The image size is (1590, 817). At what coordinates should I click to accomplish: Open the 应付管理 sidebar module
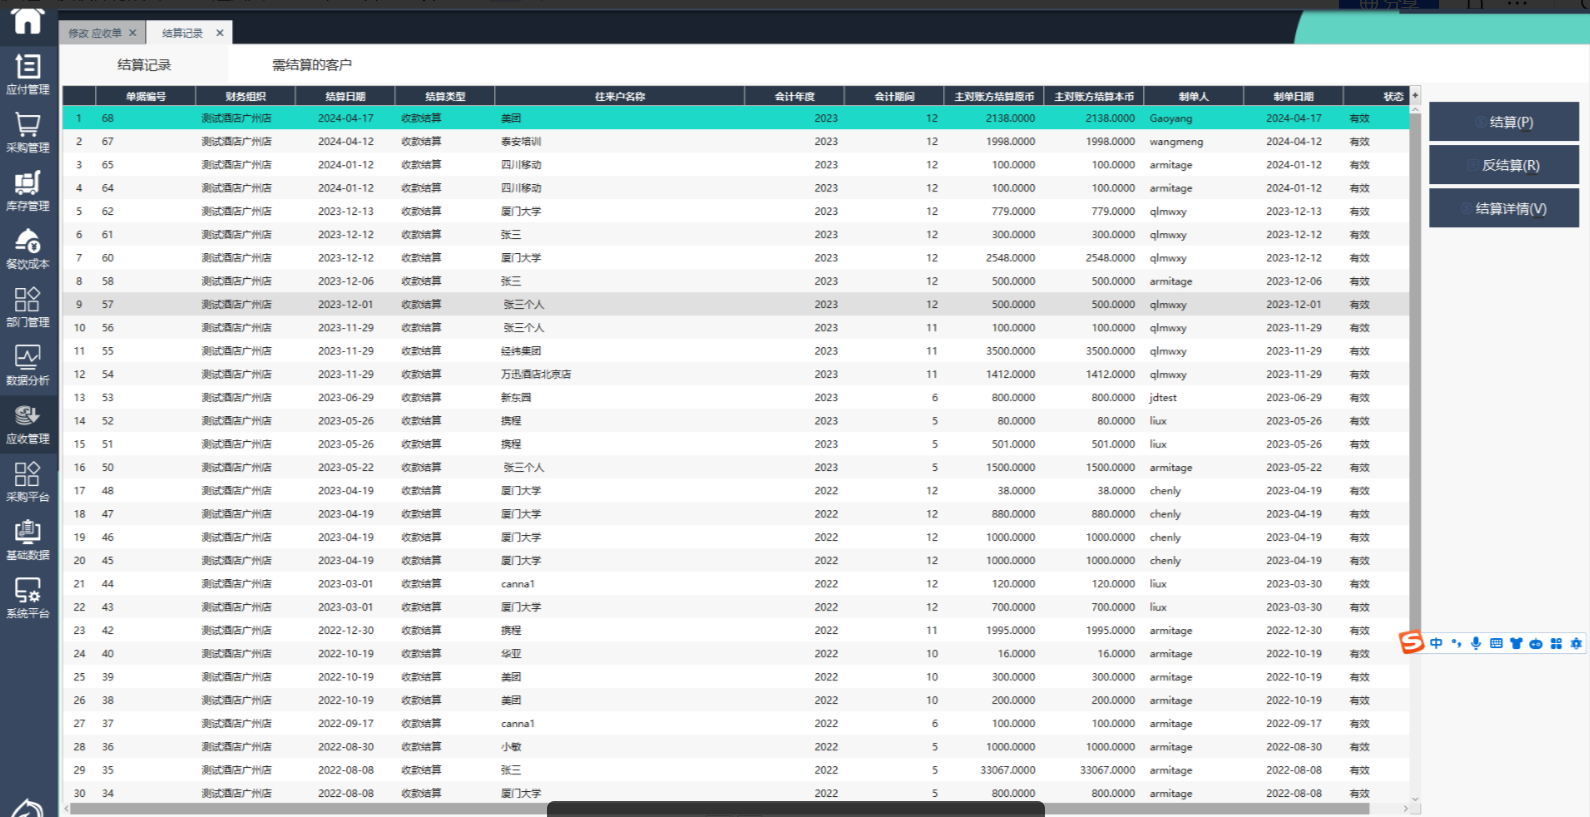click(28, 74)
